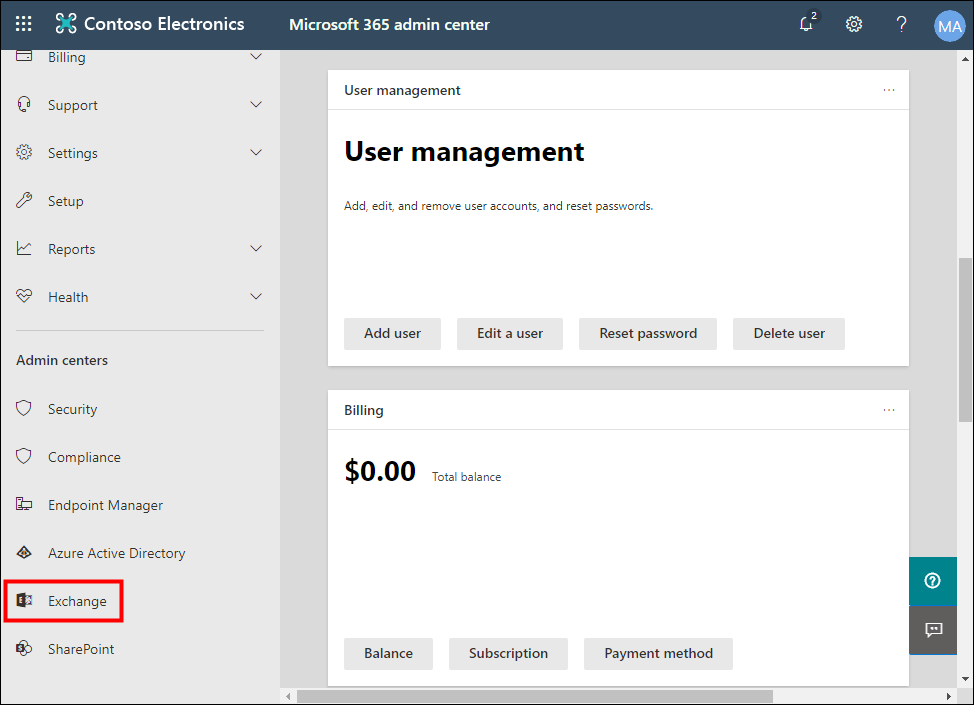This screenshot has width=974, height=705.
Task: Click the vertical scrollbar thumb
Action: click(x=965, y=340)
